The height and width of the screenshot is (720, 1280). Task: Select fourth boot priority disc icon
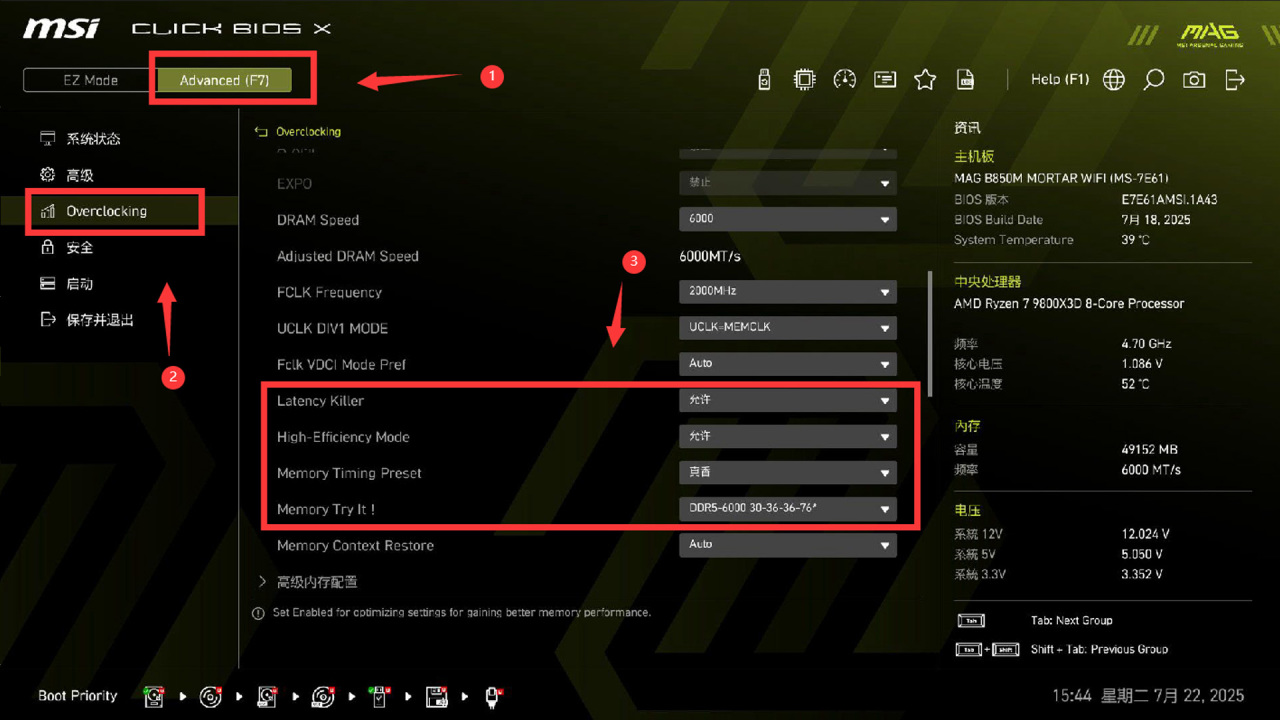tap(323, 696)
